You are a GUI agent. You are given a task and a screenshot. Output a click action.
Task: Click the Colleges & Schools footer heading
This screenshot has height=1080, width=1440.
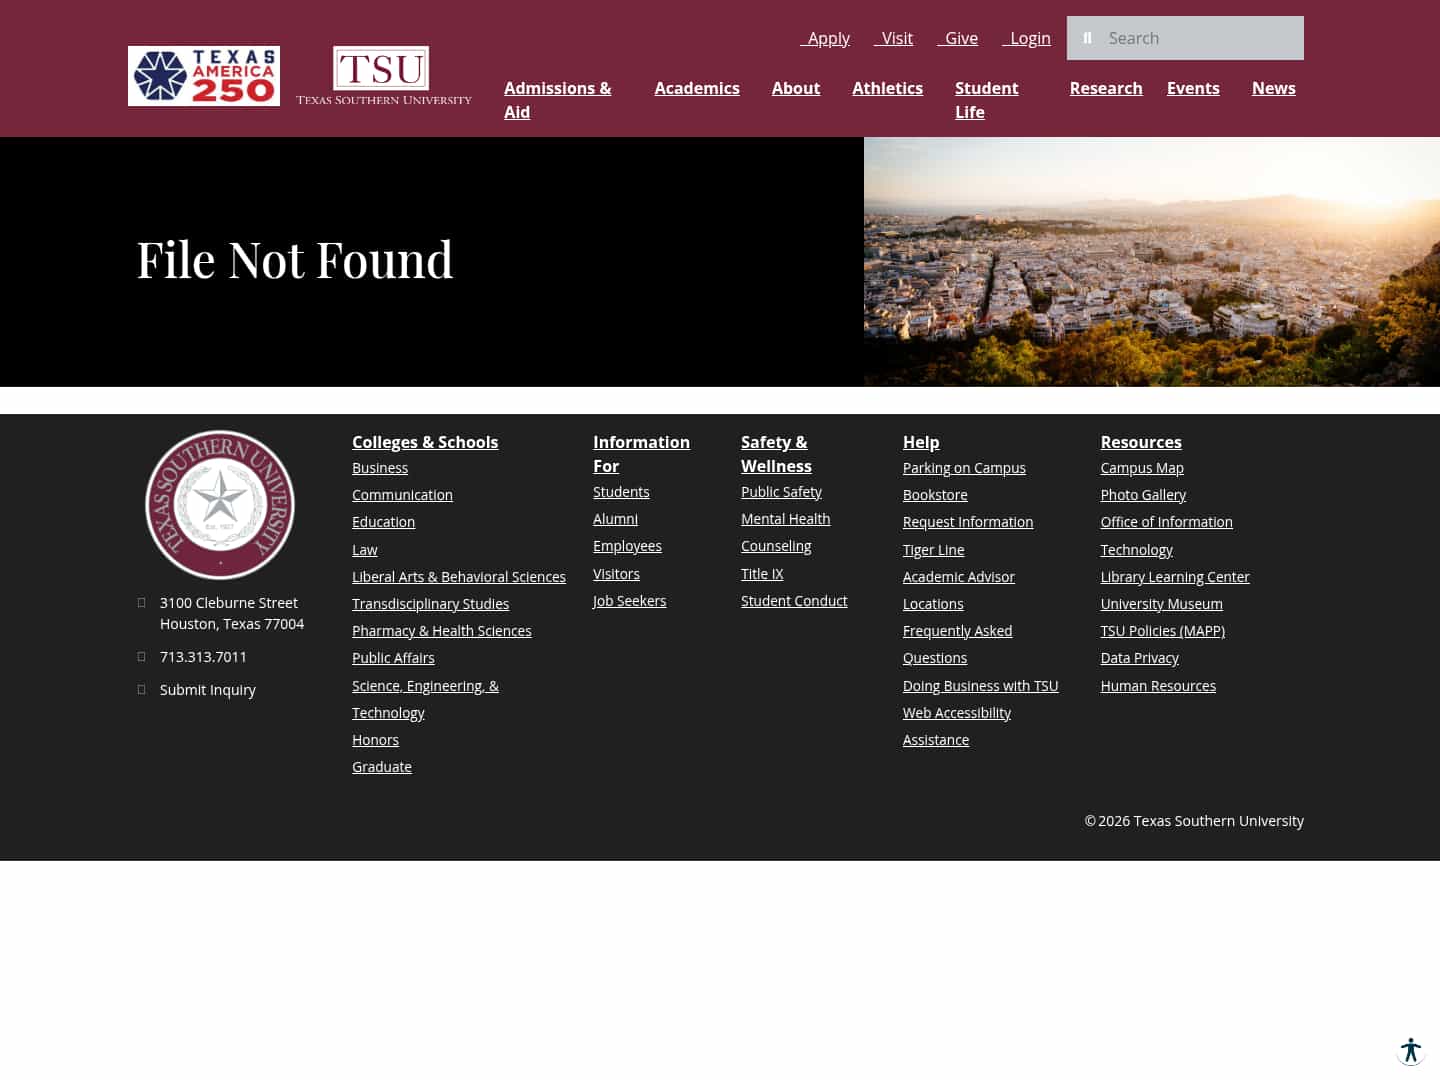click(425, 442)
